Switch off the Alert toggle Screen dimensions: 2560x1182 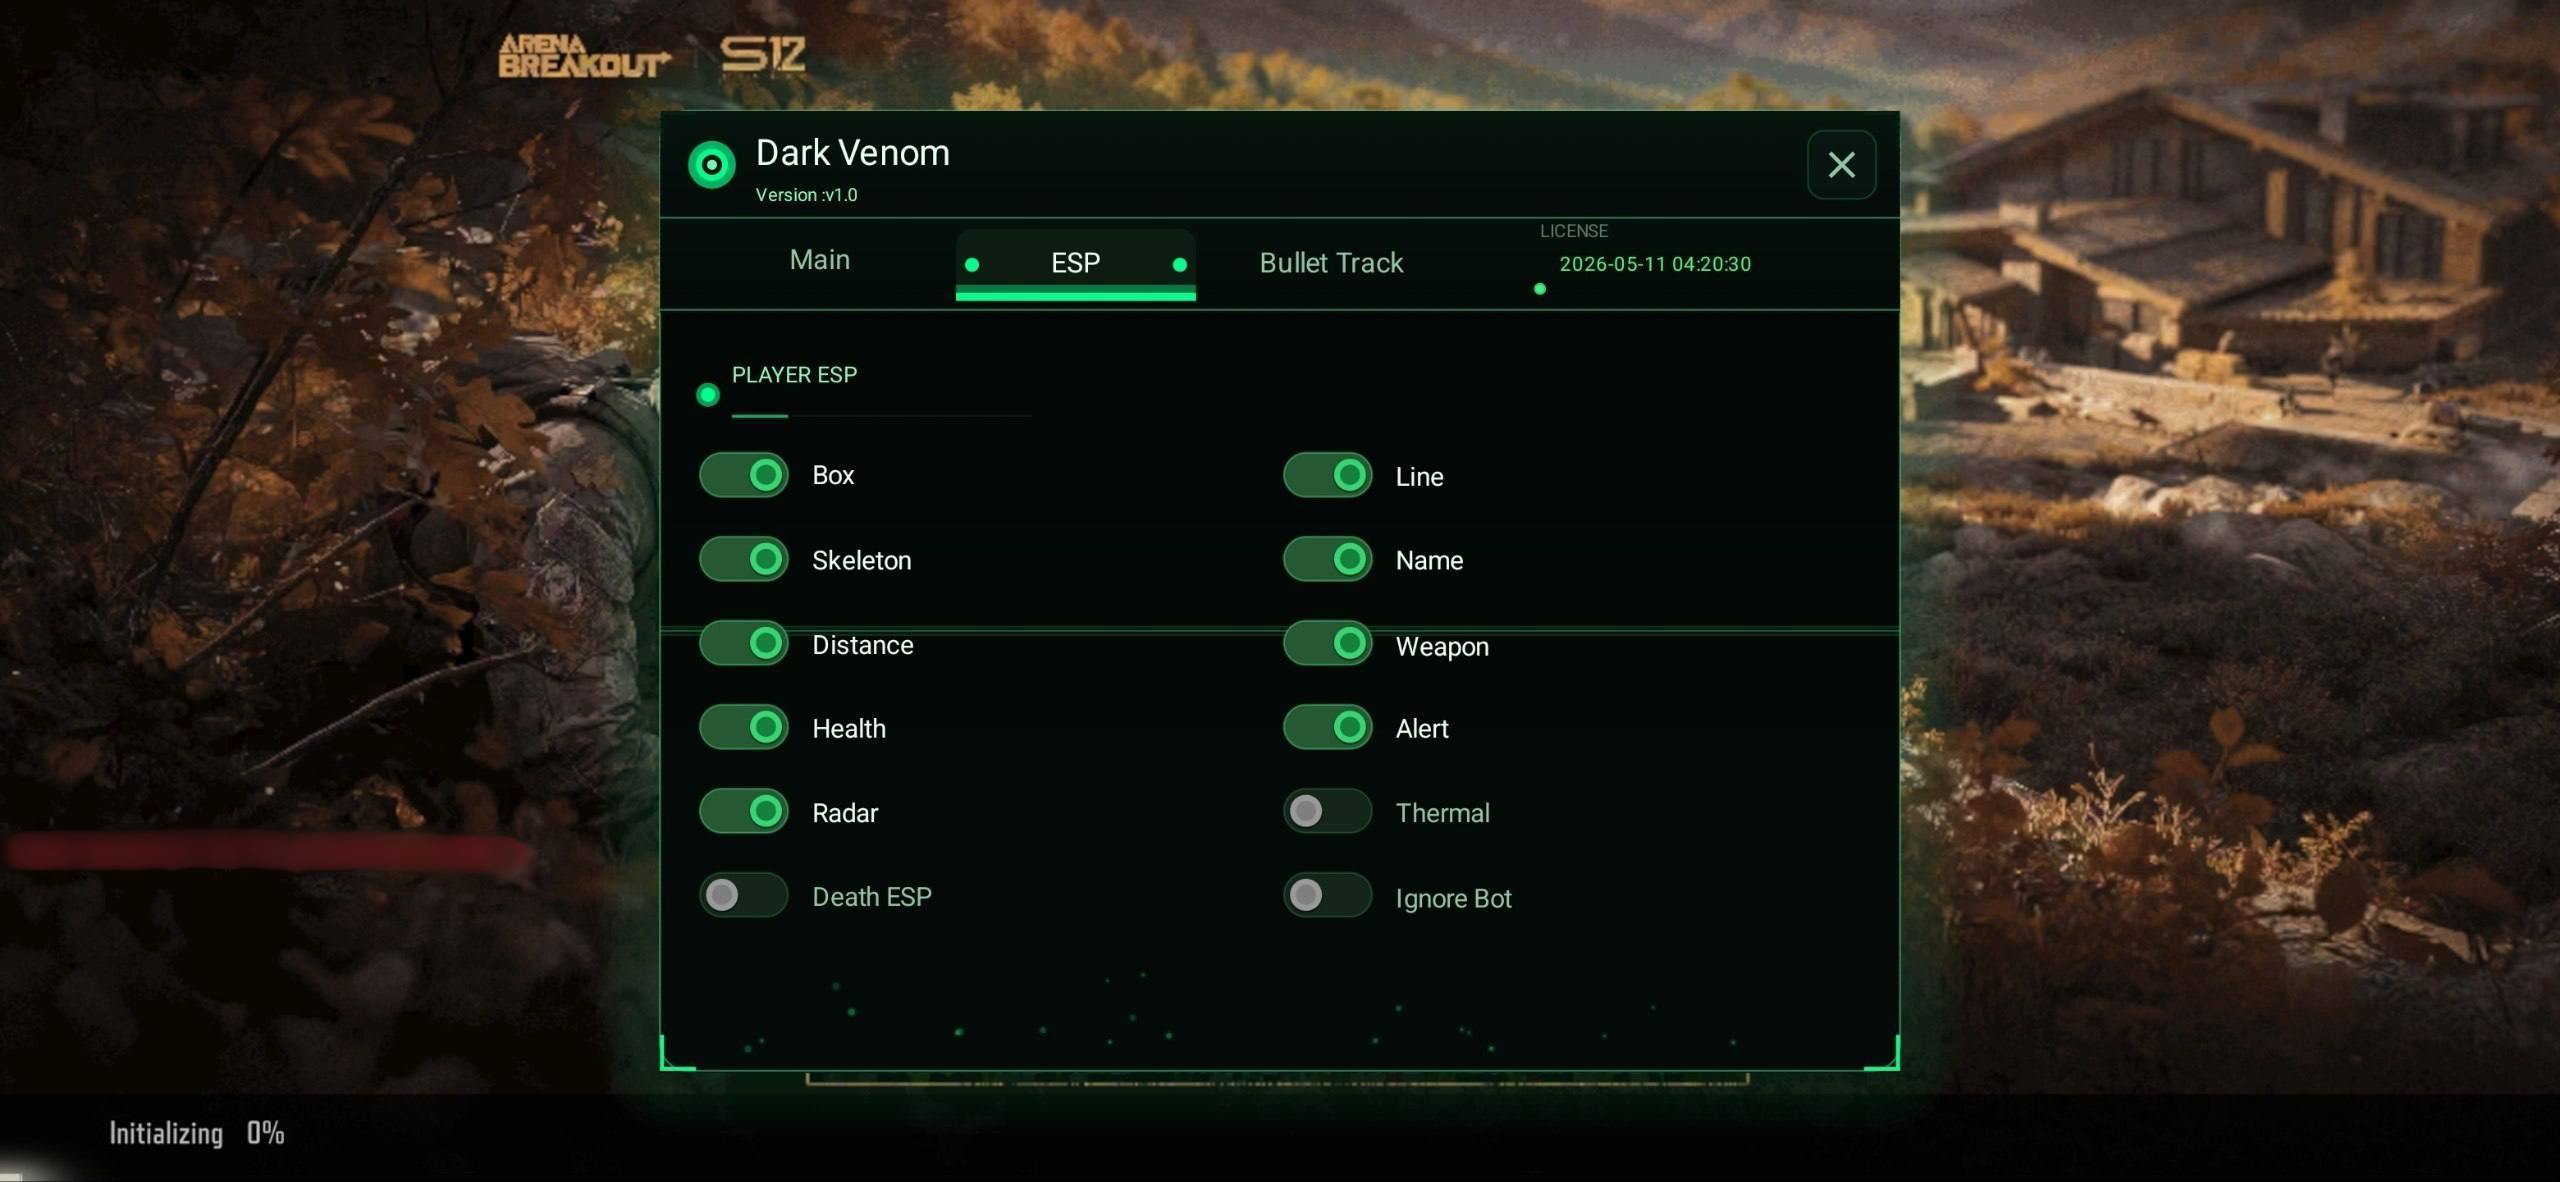(1328, 727)
